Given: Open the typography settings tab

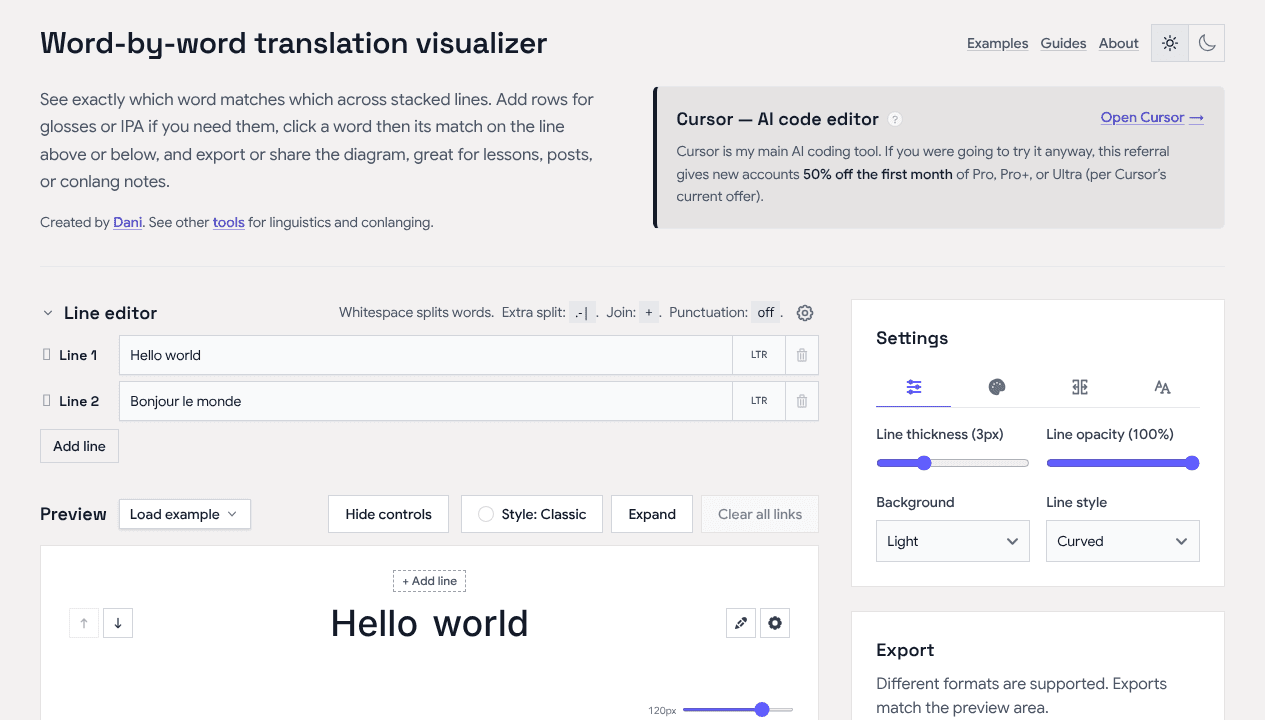Looking at the screenshot, I should point(1162,387).
